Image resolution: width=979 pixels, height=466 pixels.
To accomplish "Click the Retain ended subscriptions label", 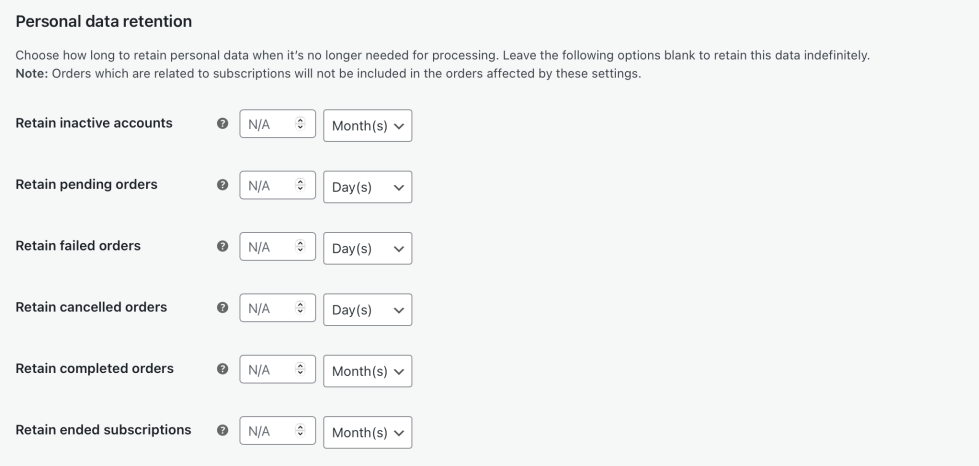I will [103, 430].
